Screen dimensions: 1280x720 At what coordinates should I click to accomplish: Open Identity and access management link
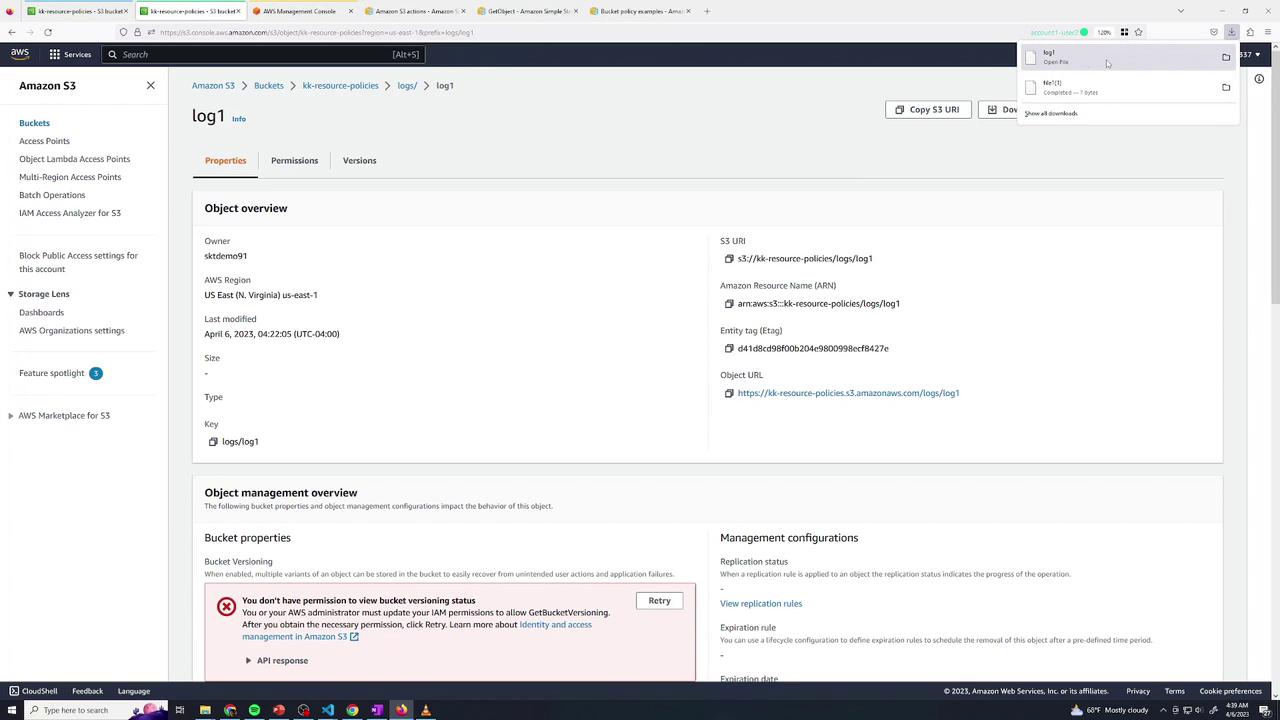coord(416,631)
